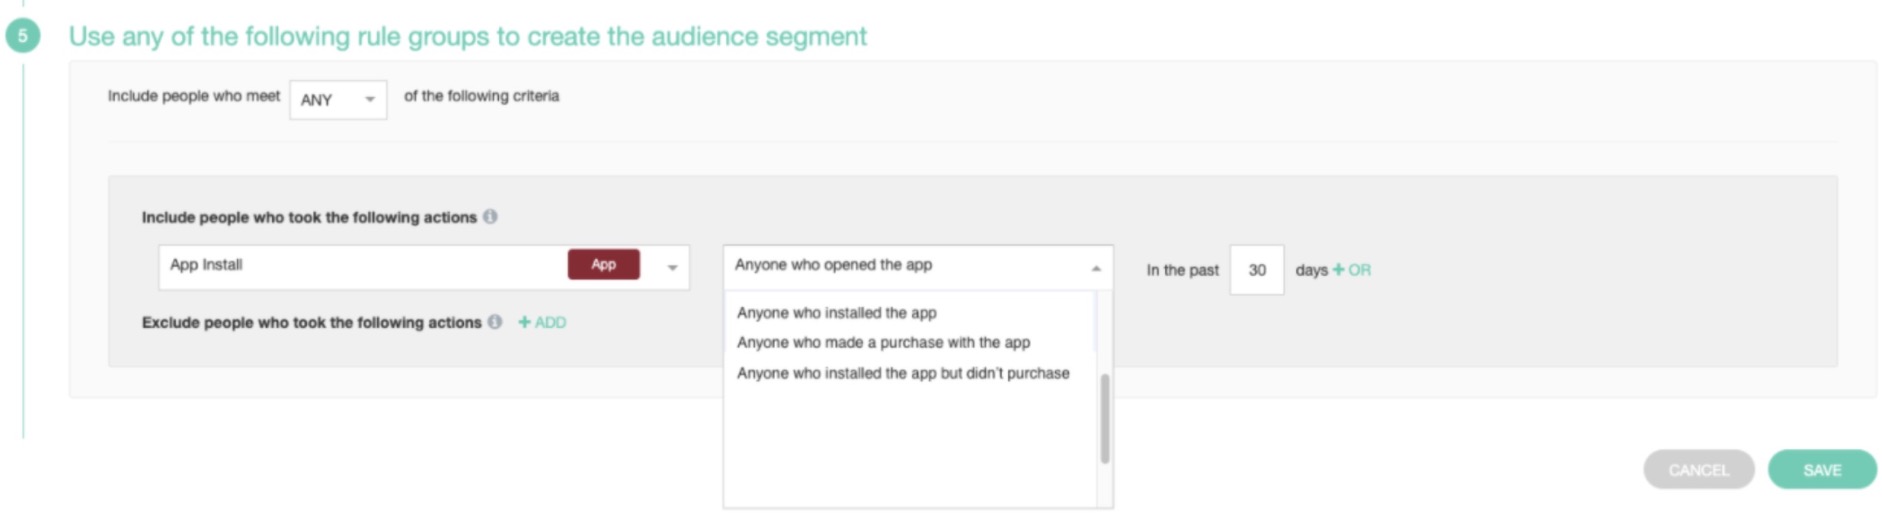Click the red App badge
The height and width of the screenshot is (520, 1882).
point(603,265)
